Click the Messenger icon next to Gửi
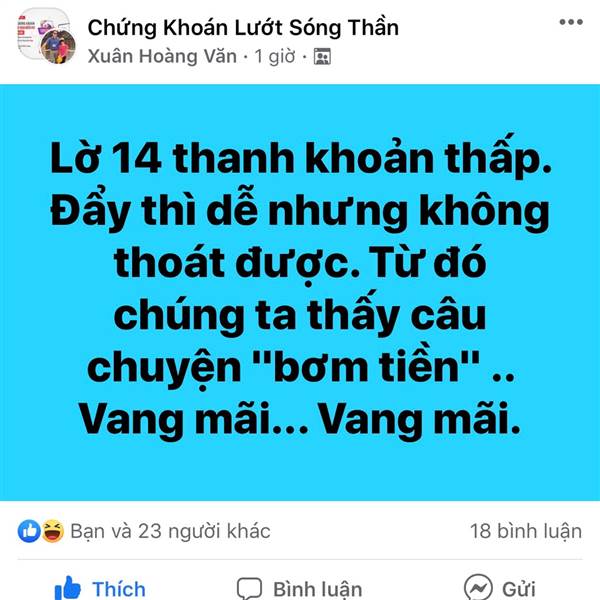Screen dimensions: 600x600 pos(478,588)
